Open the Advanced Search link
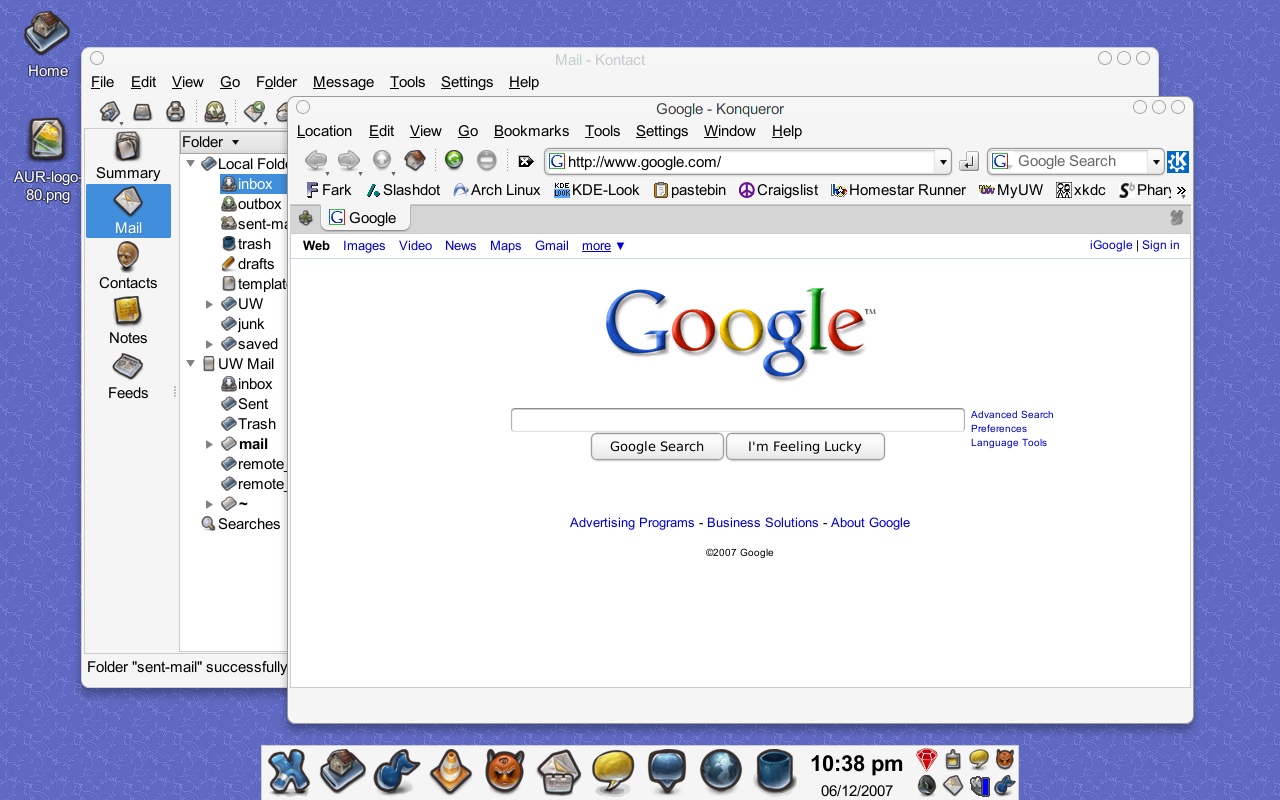Viewport: 1280px width, 800px height. [1012, 414]
